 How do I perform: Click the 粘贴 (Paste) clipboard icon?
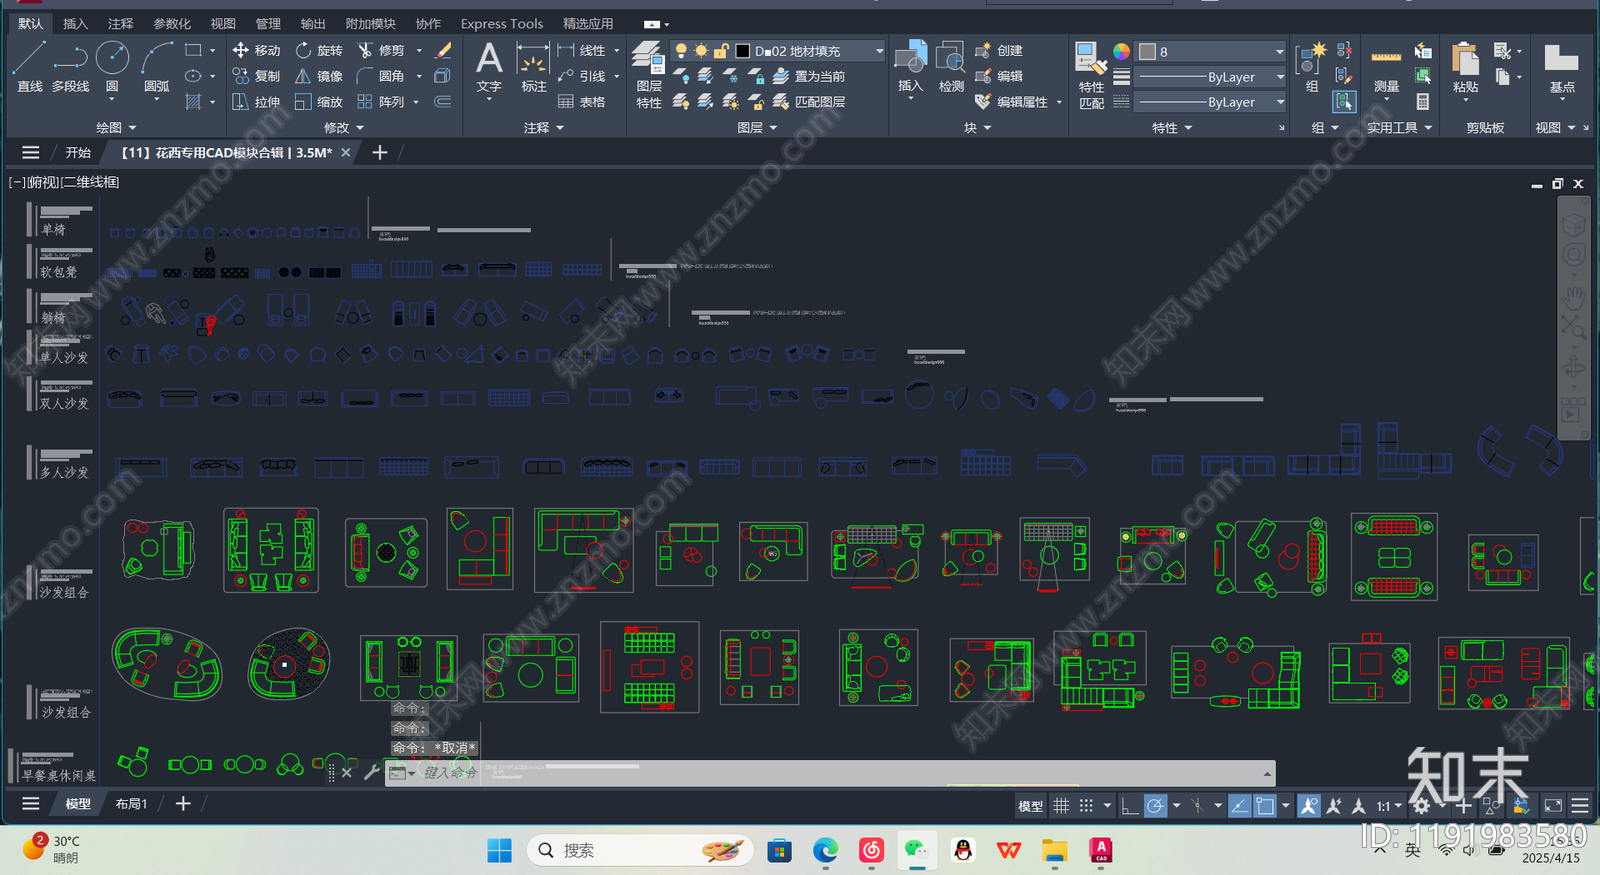[x=1465, y=68]
